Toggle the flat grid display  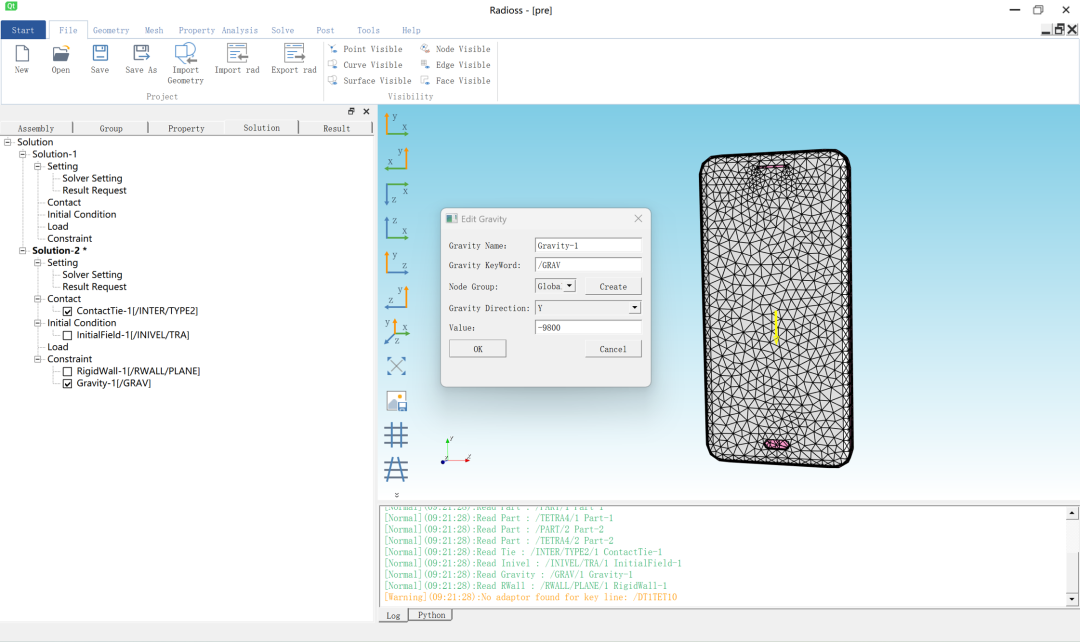[x=396, y=435]
